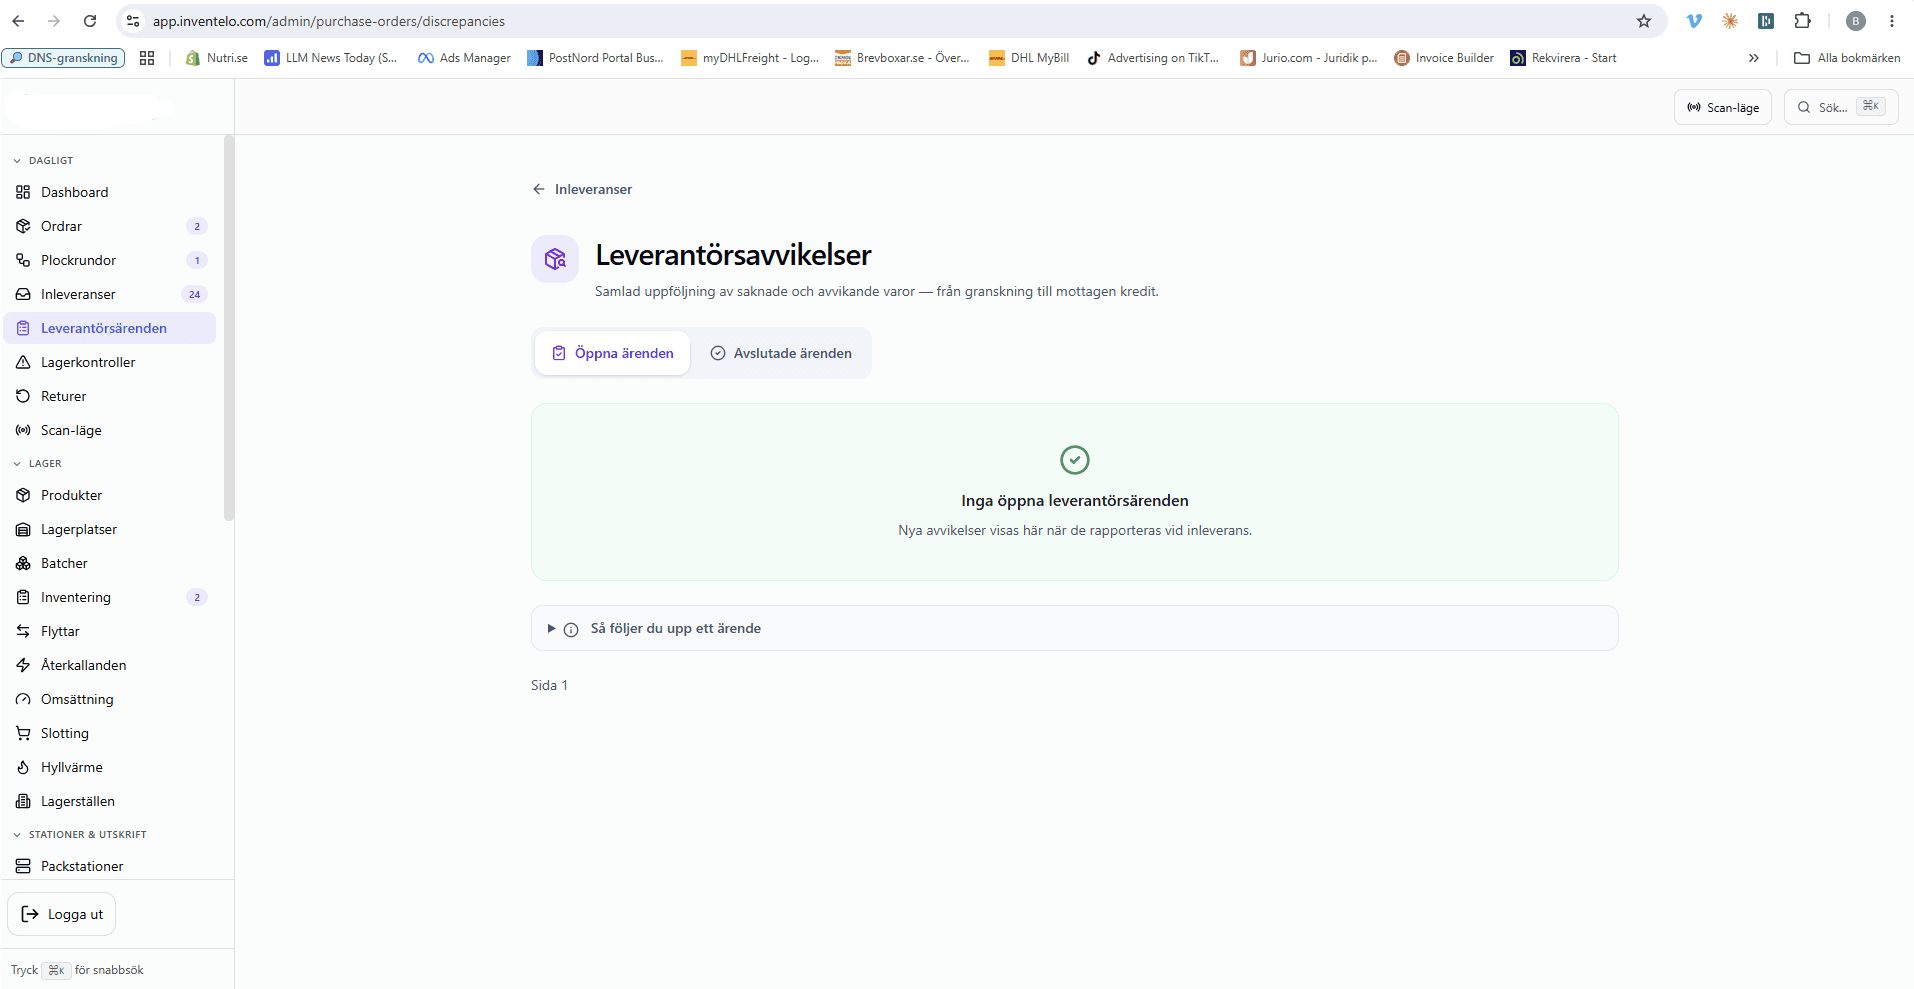Viewport: 1914px width, 989px height.
Task: Switch to the Avslutade ärenden tab
Action: (x=781, y=353)
